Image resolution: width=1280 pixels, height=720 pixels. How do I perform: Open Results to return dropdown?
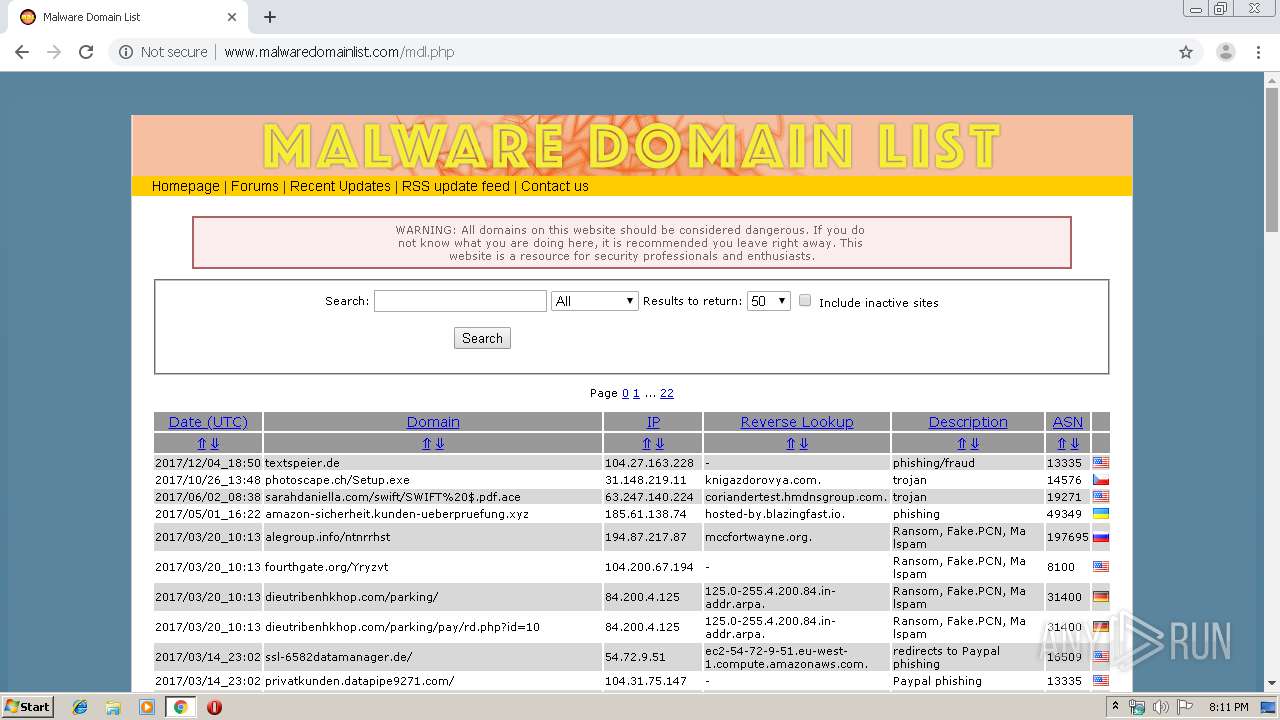tap(769, 301)
